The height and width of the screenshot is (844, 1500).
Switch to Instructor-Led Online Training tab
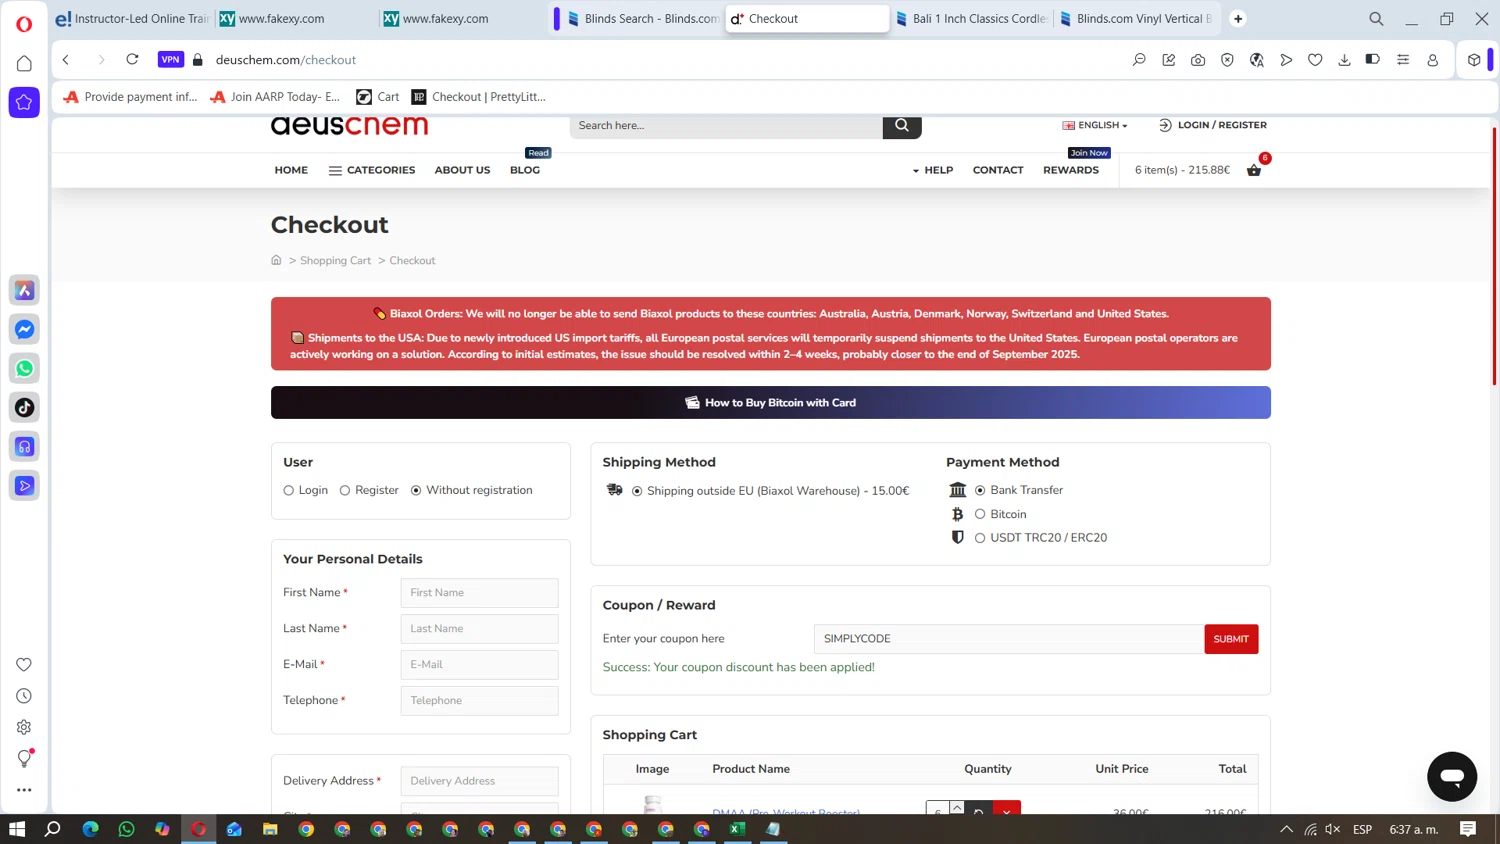pyautogui.click(x=132, y=19)
